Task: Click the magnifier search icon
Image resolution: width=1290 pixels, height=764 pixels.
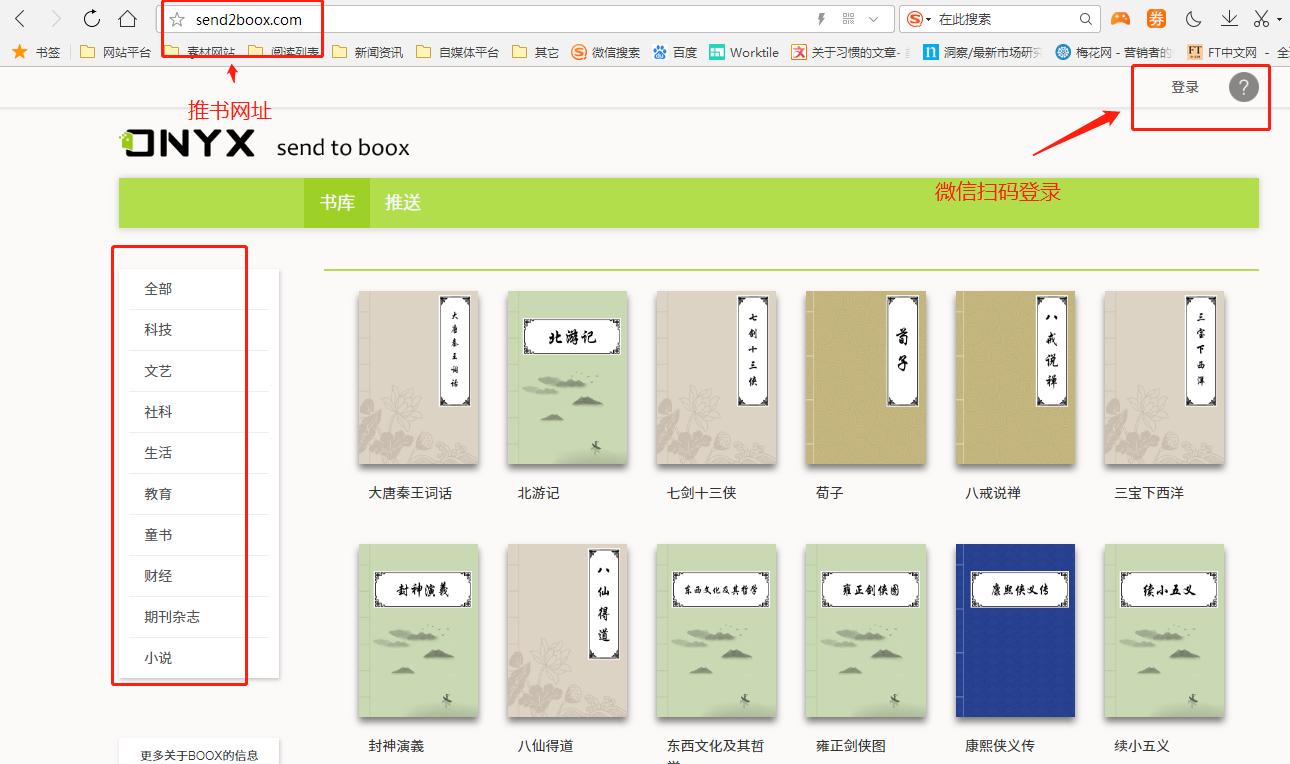Action: [1086, 19]
